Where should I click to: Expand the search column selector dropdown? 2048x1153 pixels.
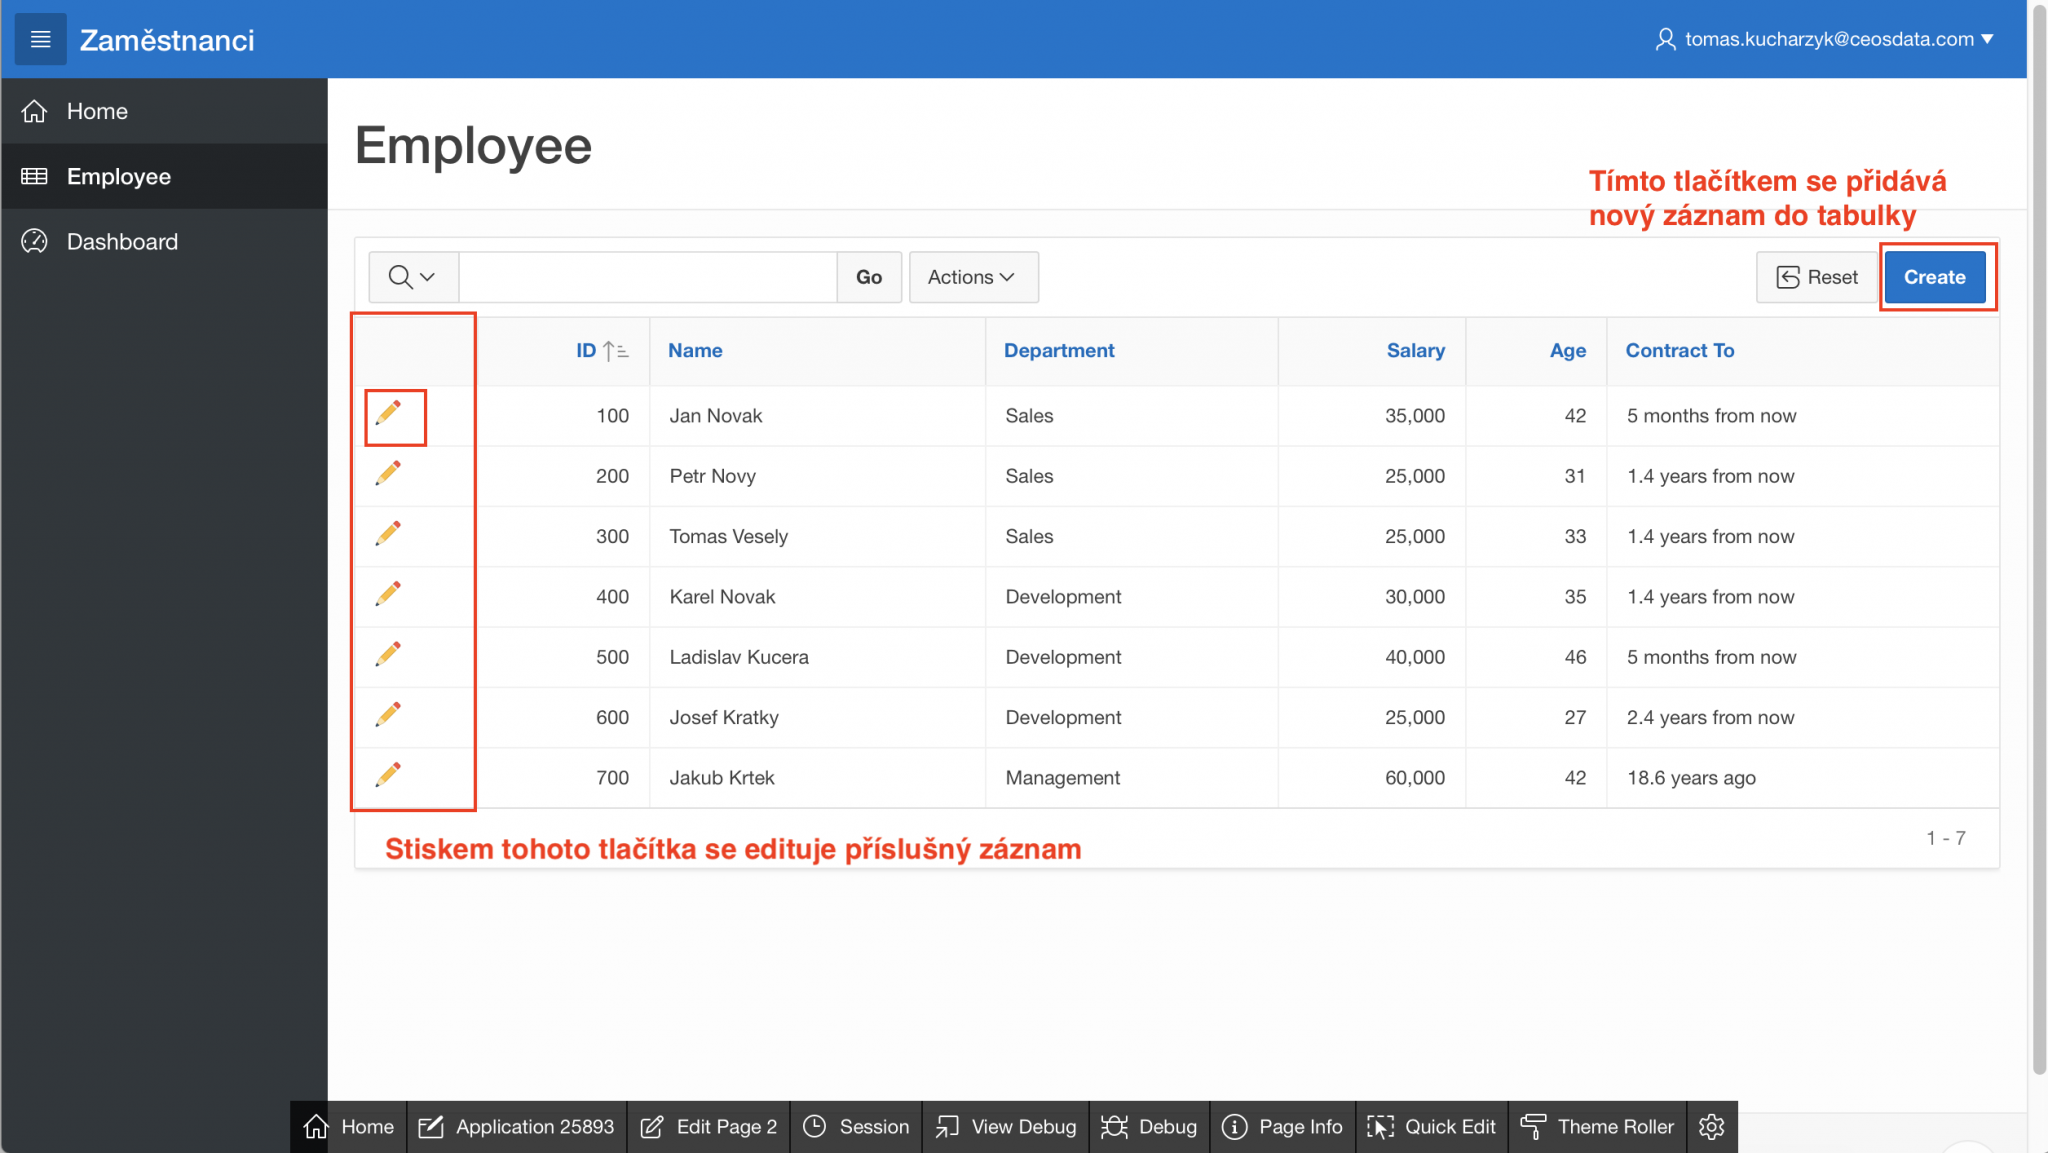coord(412,277)
